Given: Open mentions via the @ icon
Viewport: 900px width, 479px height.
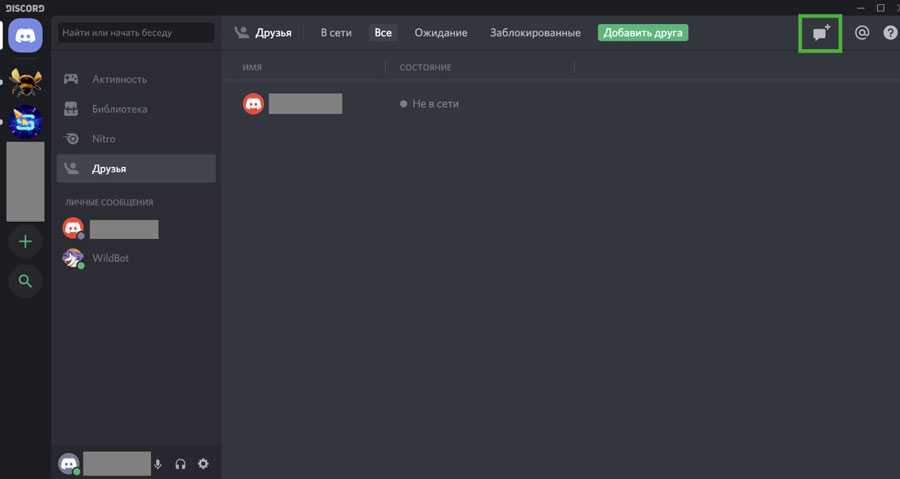Looking at the screenshot, I should (862, 33).
